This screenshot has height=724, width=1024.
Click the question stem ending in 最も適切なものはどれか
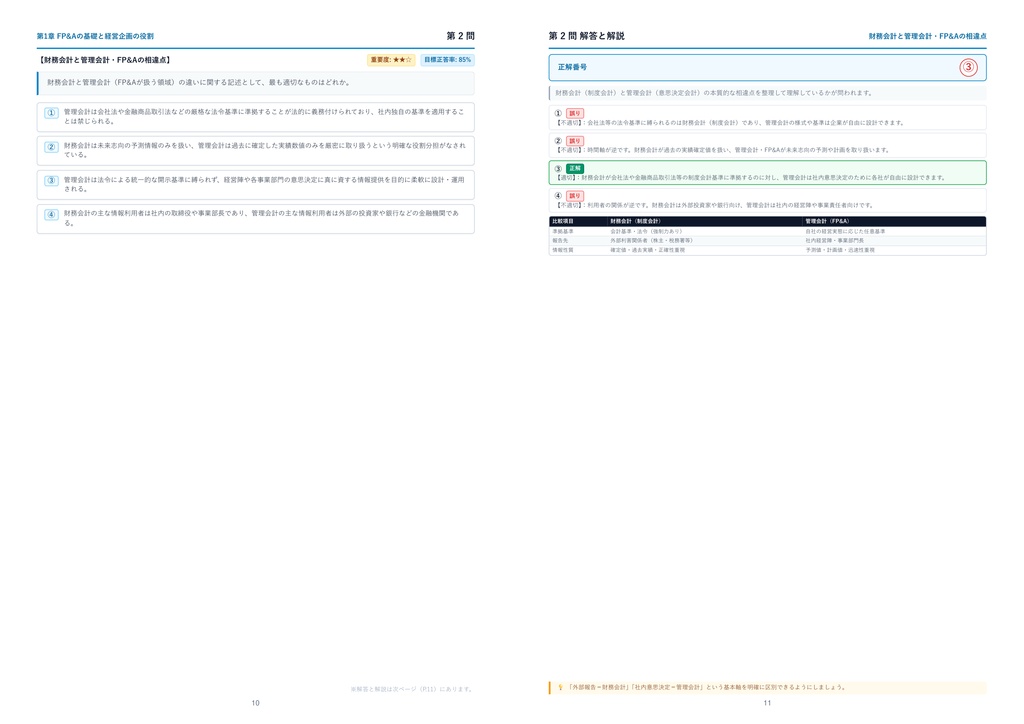click(199, 82)
